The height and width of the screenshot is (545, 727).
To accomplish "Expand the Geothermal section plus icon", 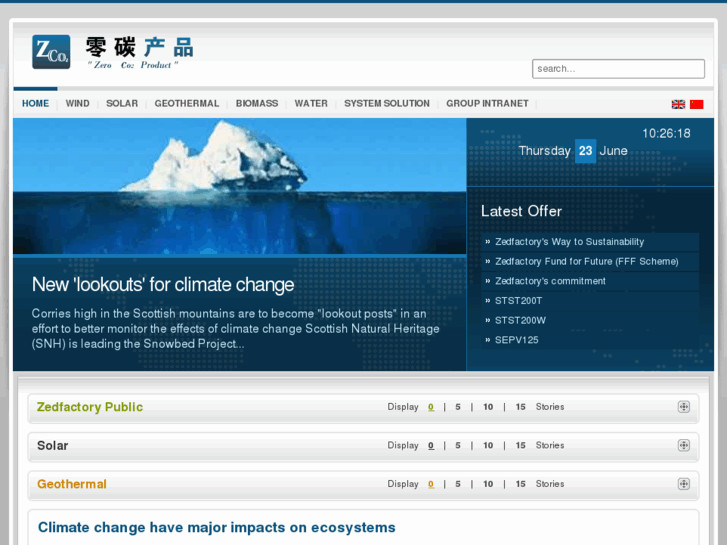I will 684,484.
